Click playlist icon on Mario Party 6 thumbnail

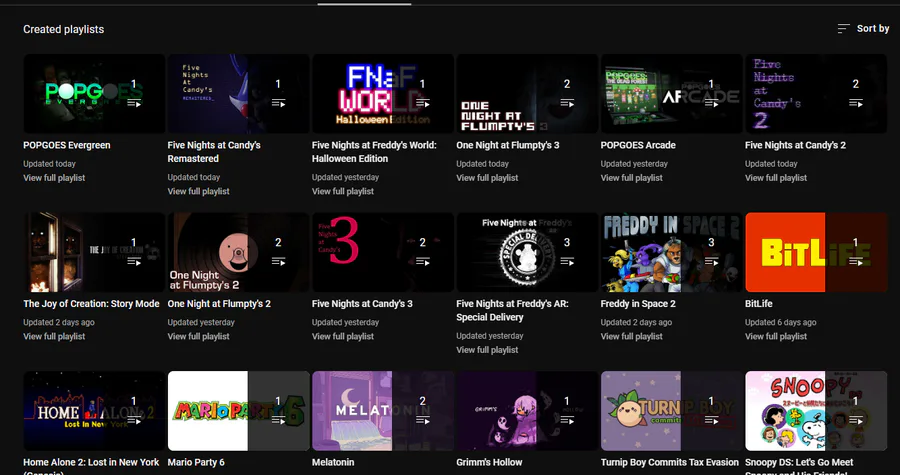coord(278,421)
